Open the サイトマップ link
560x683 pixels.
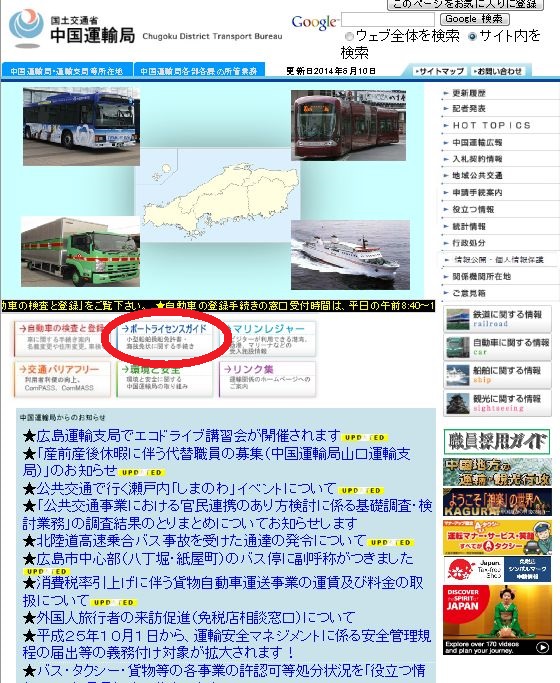(x=439, y=71)
